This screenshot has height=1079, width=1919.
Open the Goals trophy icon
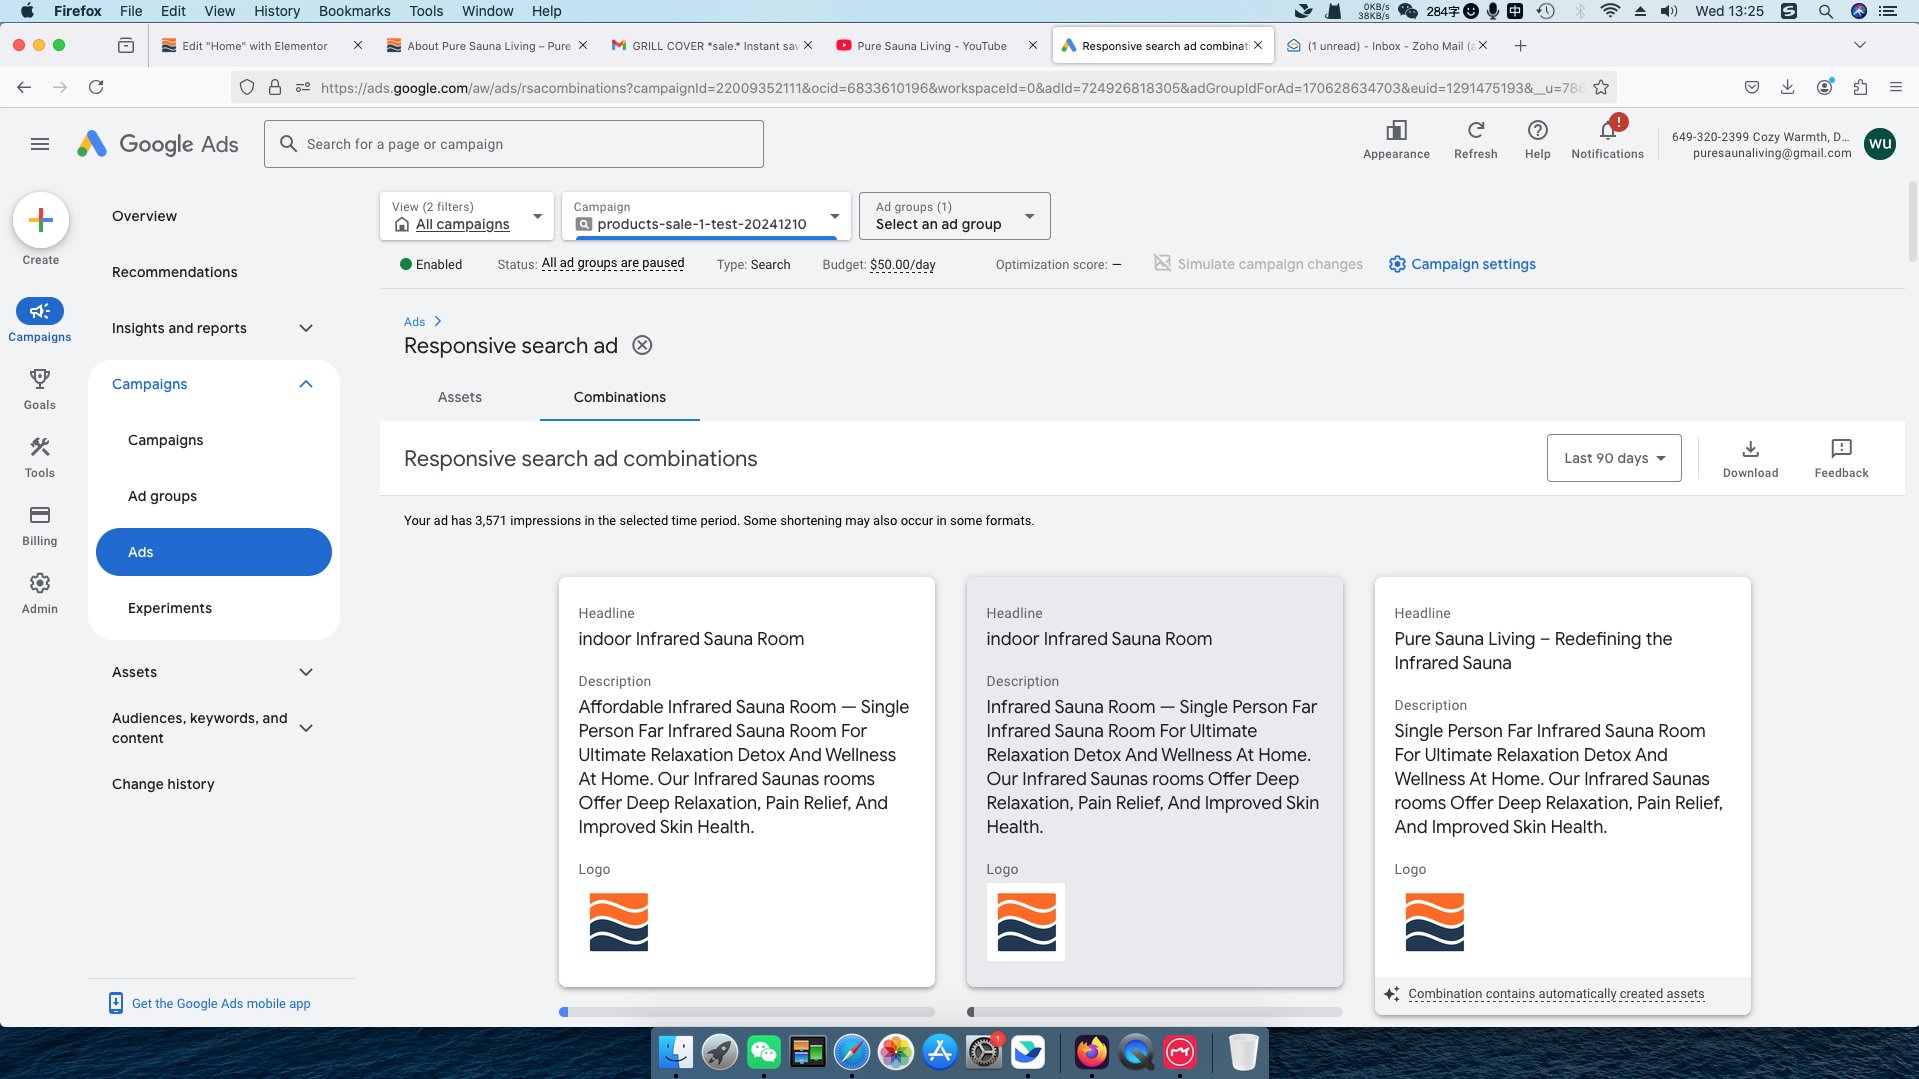tap(40, 380)
